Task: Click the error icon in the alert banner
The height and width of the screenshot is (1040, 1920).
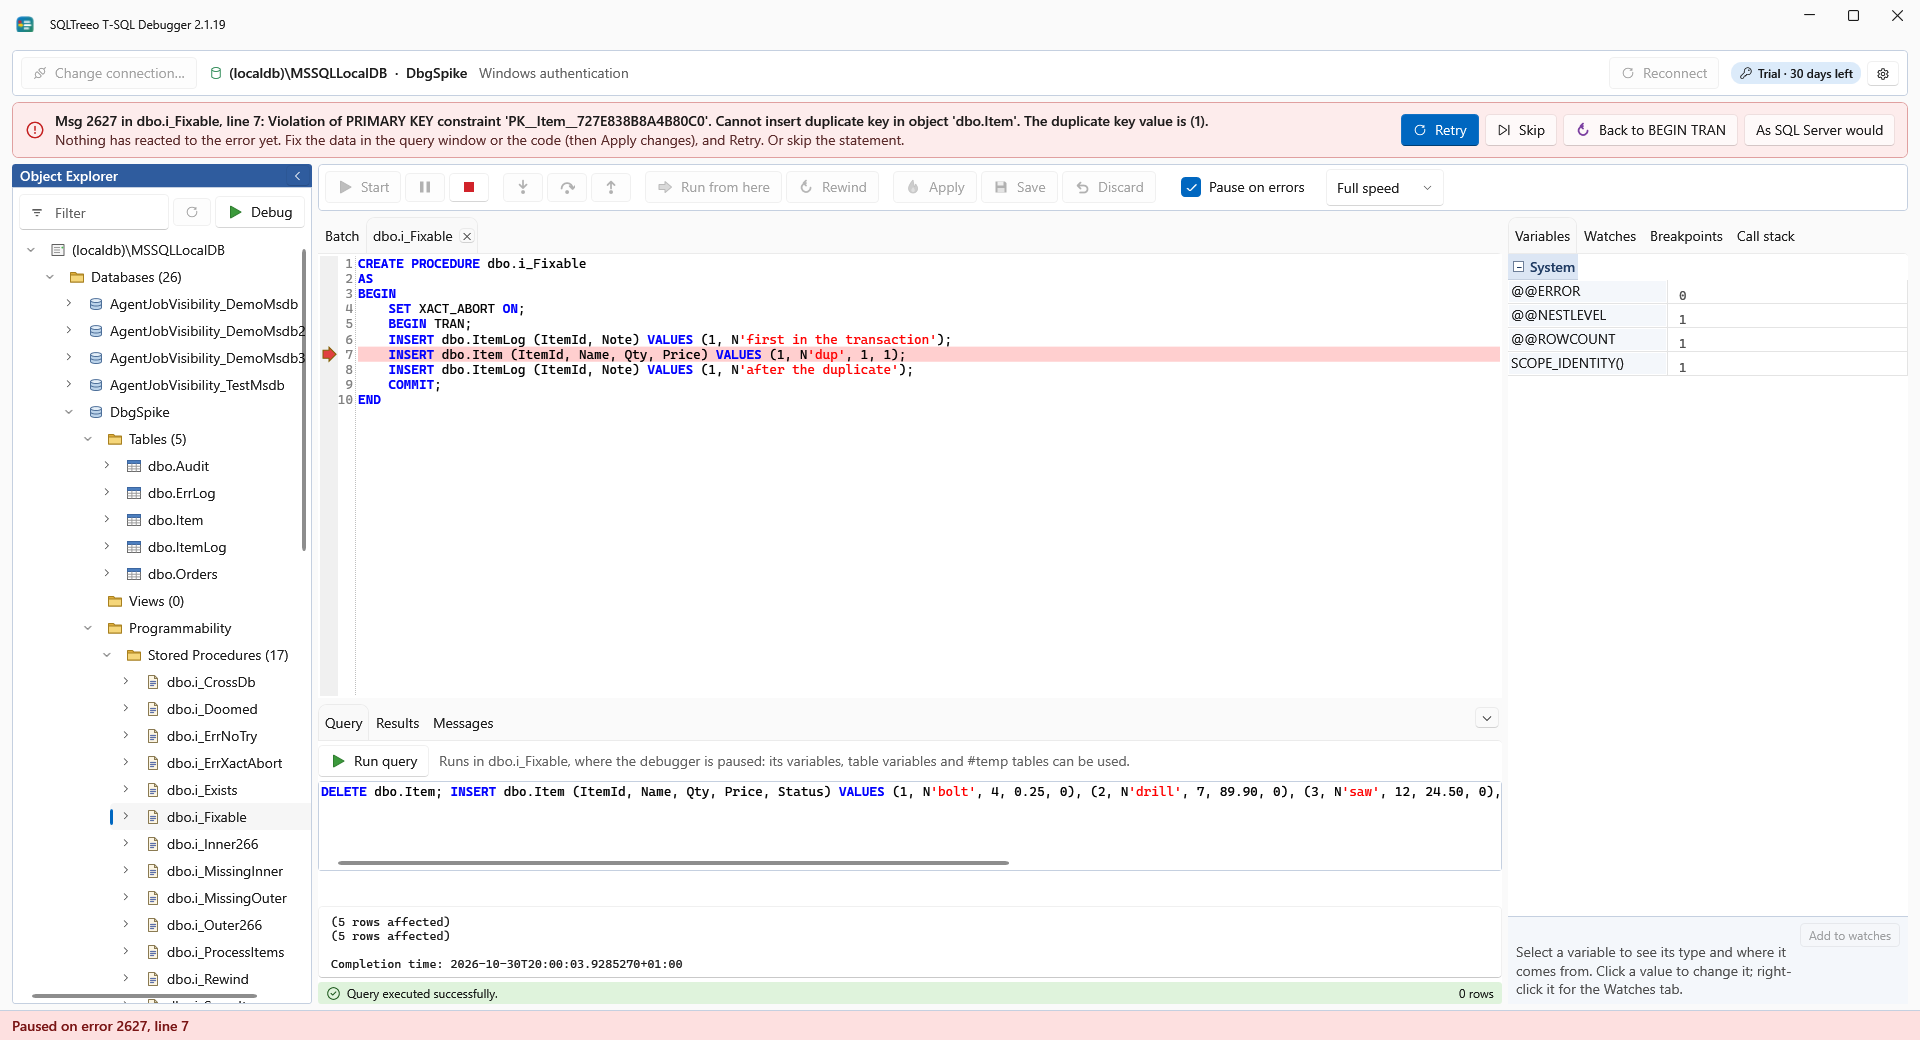Action: pos(35,130)
